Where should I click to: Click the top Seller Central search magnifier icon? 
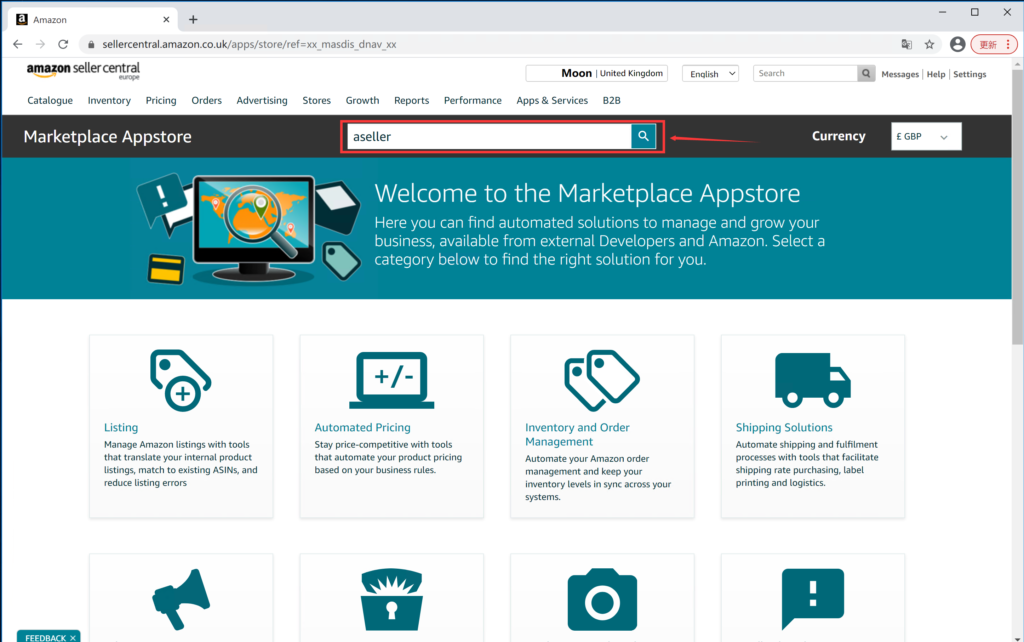tap(866, 73)
